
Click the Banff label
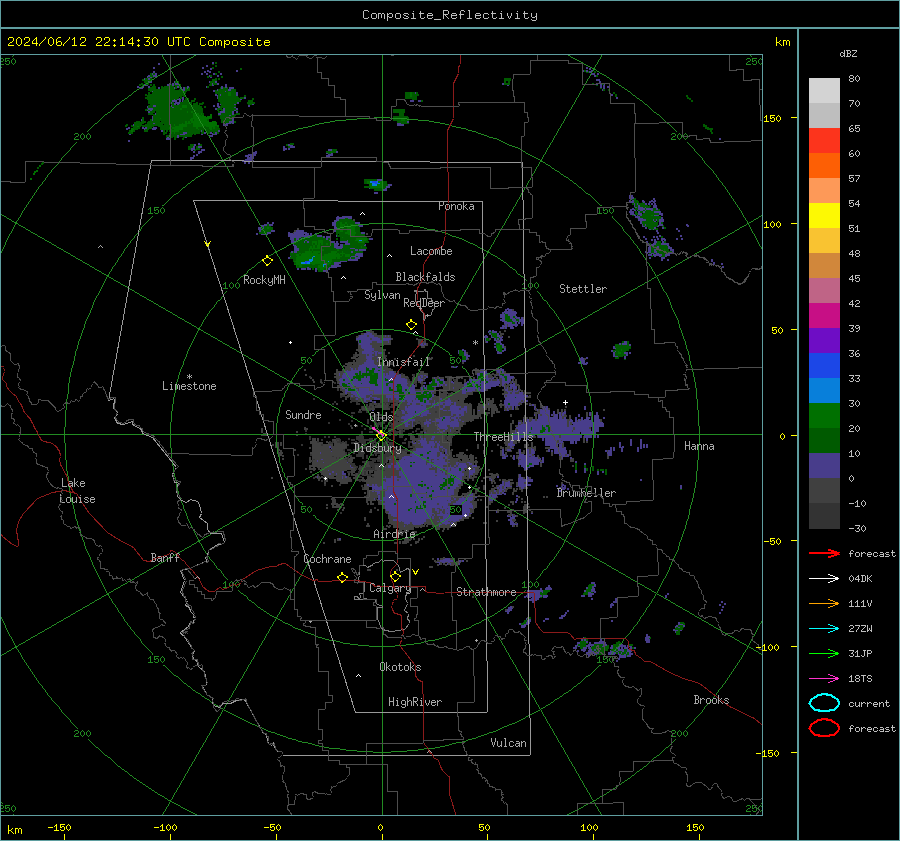pyautogui.click(x=165, y=558)
